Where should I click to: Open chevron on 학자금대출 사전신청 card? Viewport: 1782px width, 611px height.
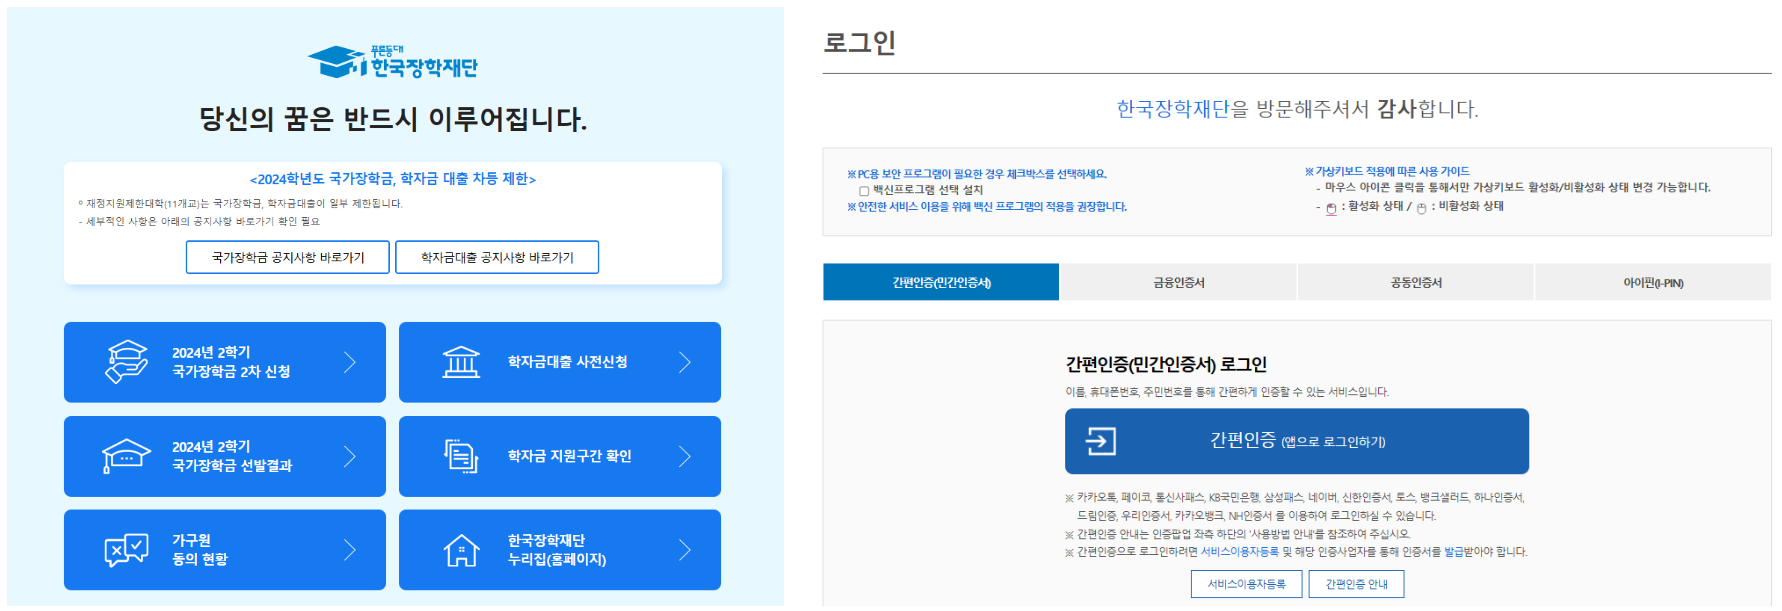[685, 362]
